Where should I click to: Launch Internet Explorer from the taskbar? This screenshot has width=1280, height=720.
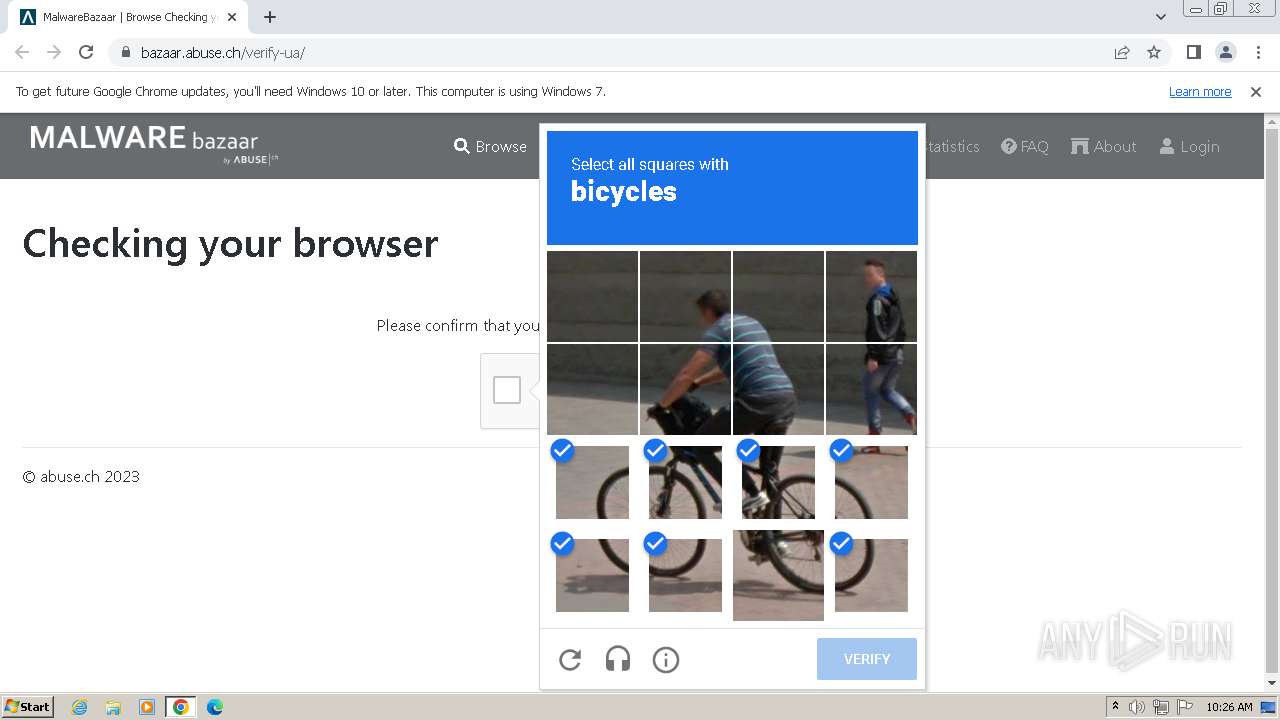(79, 707)
